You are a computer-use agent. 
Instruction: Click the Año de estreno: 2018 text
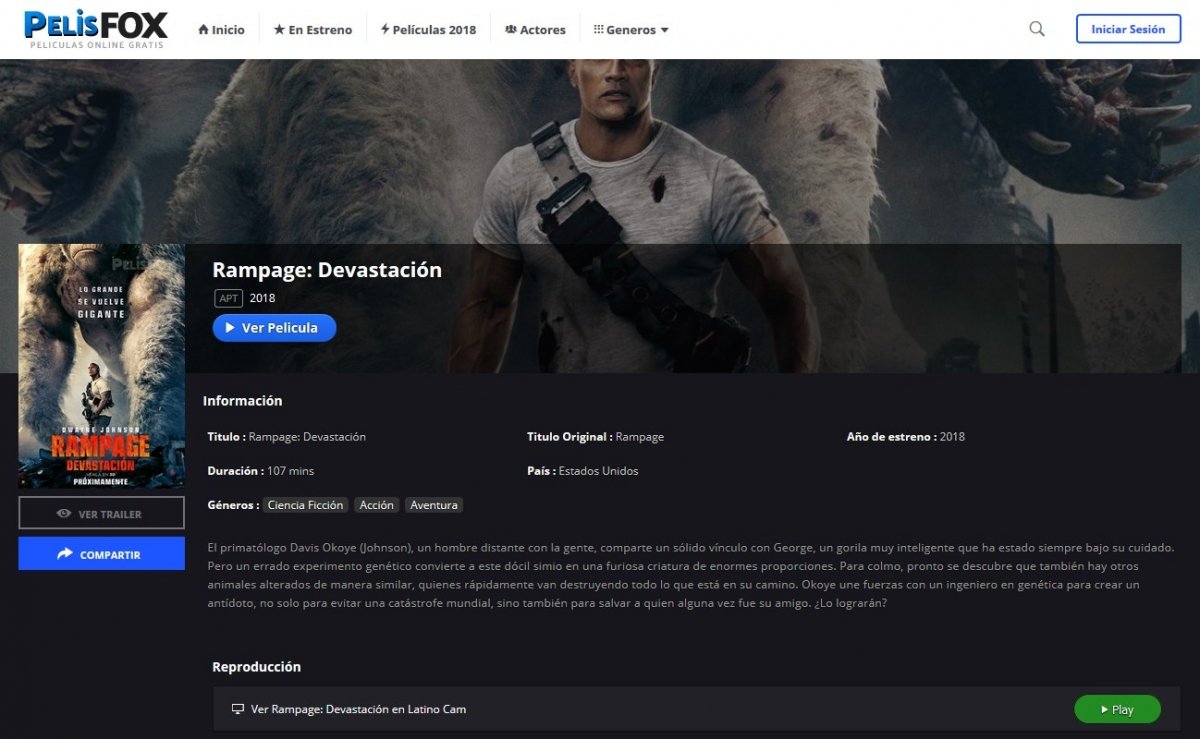906,437
